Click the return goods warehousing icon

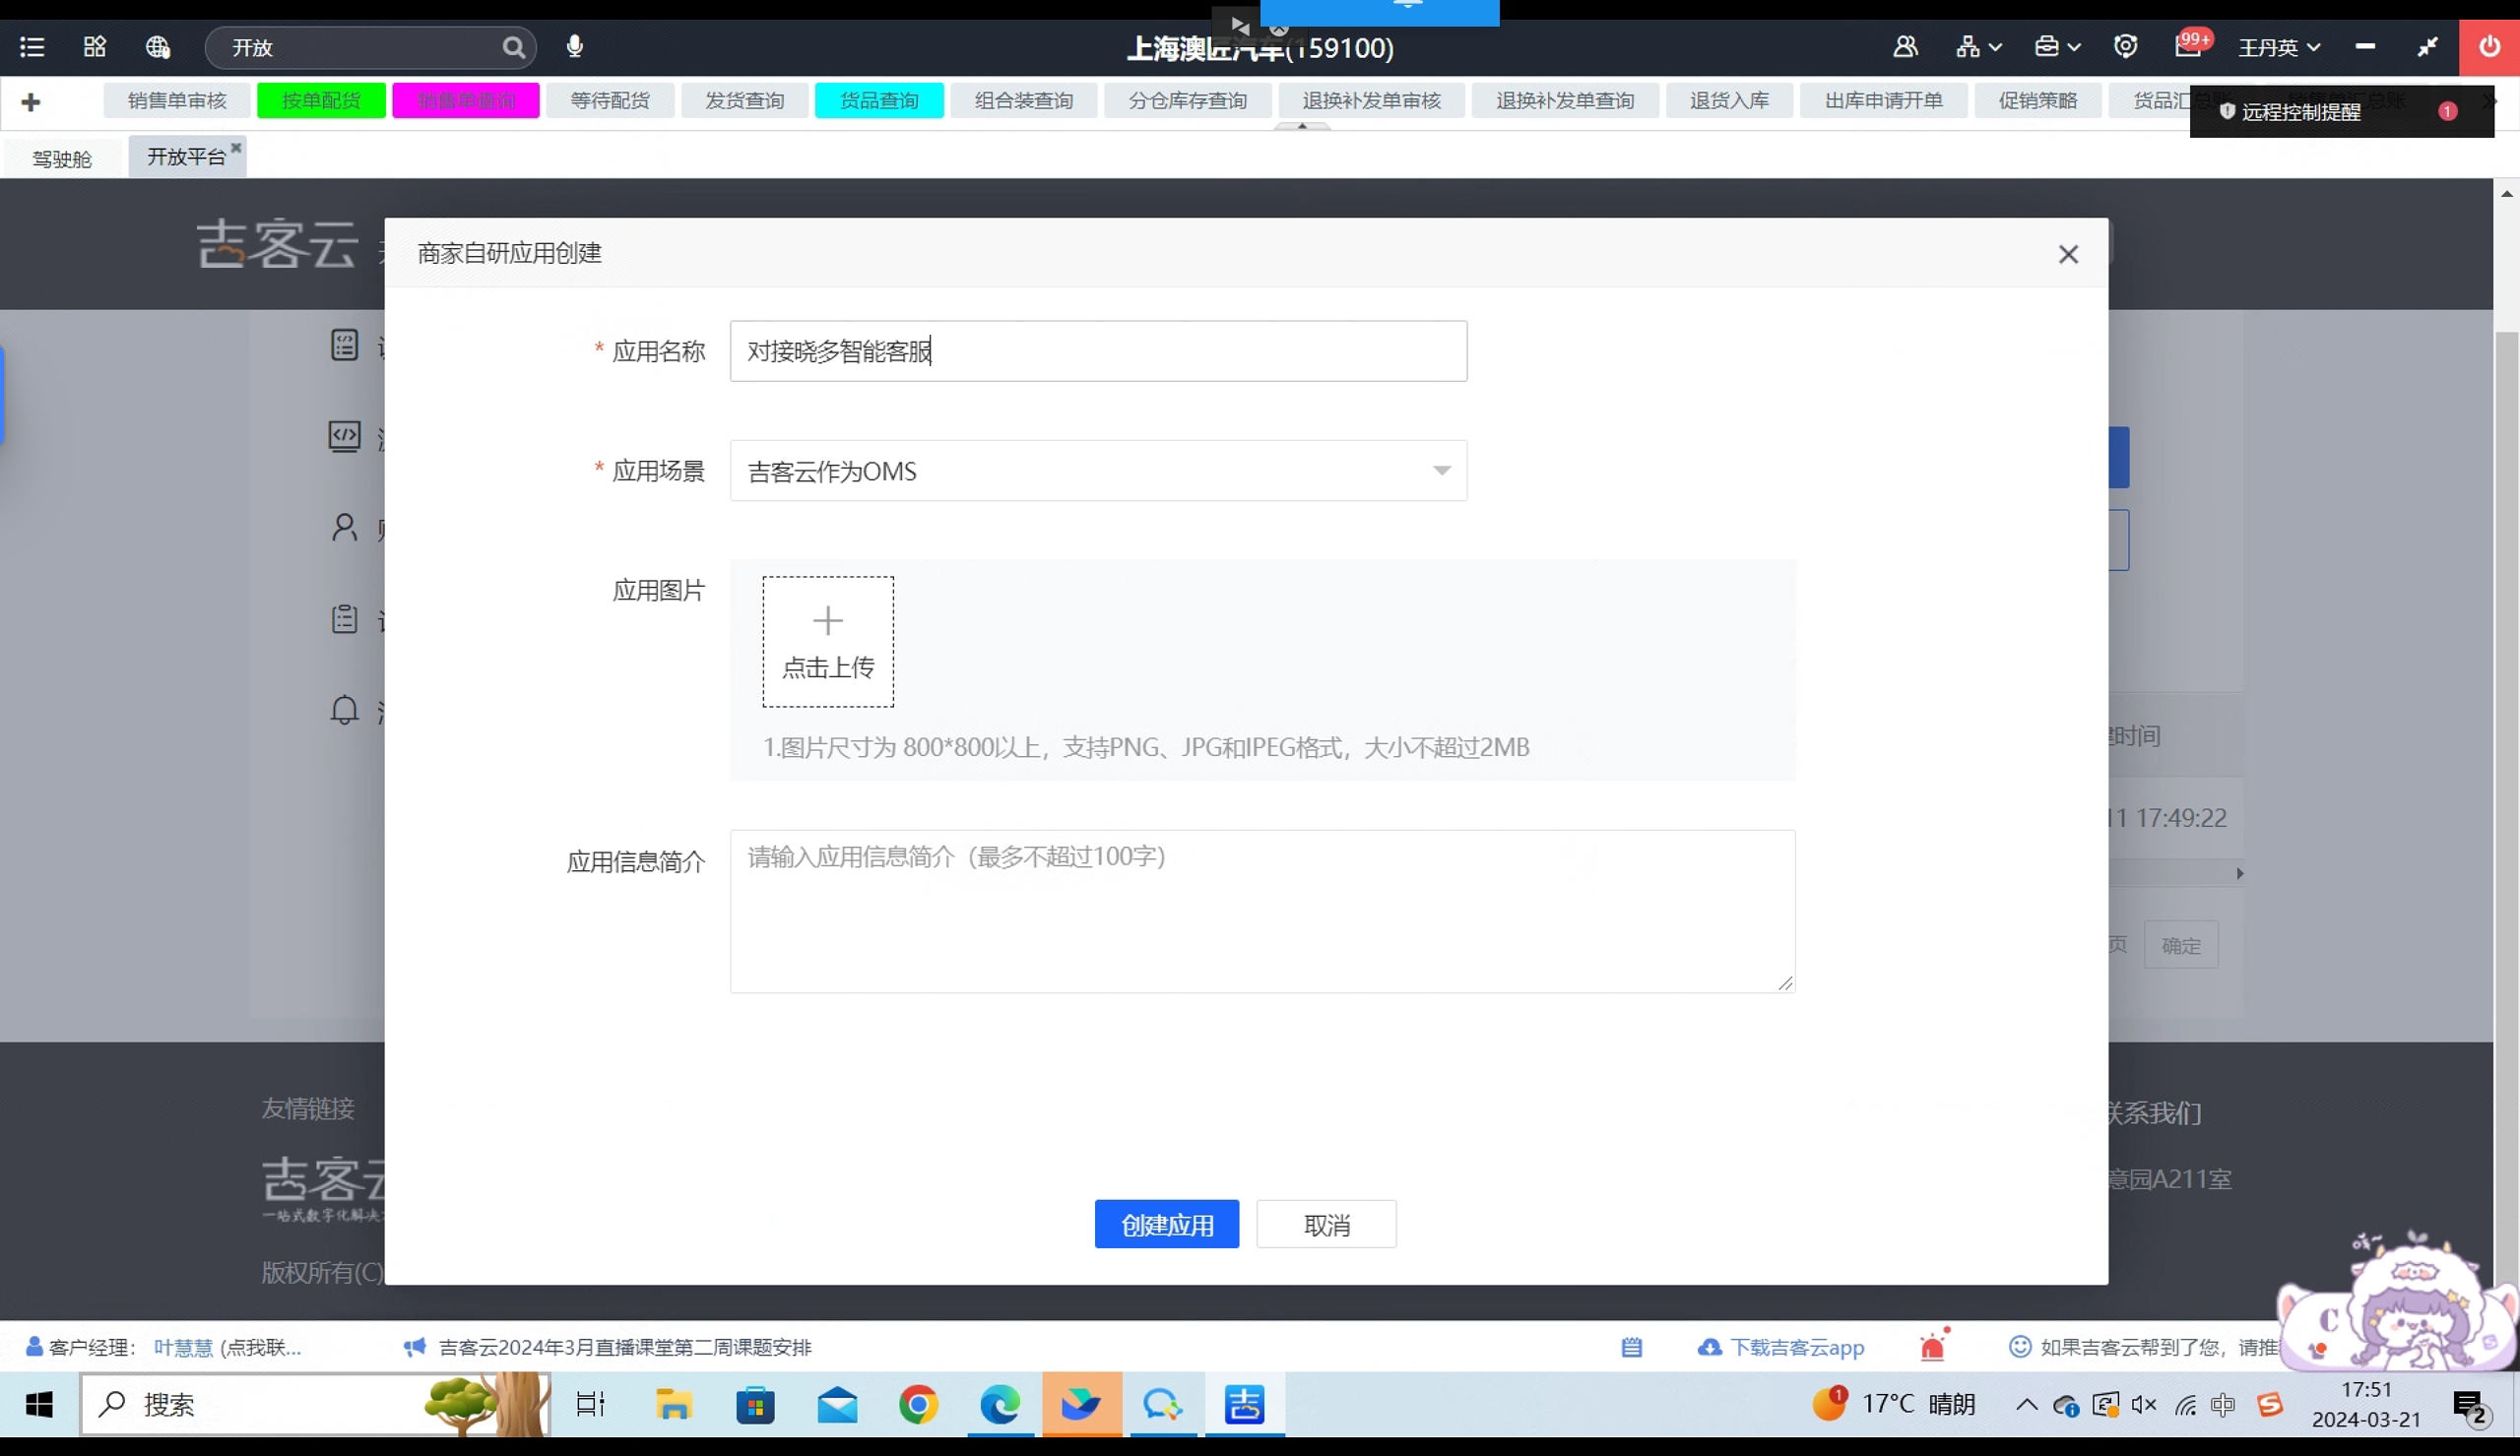pos(1728,98)
